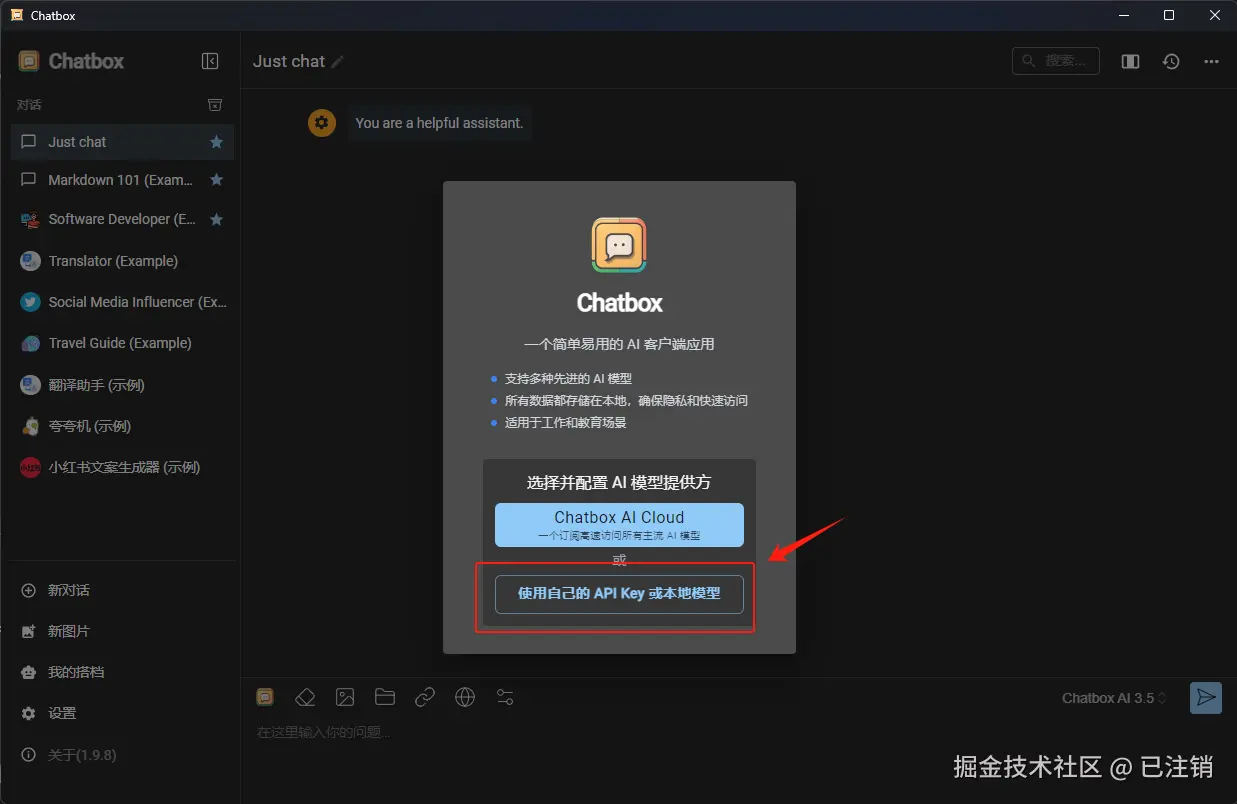The image size is (1237, 804).
Task: Start a new chat with 新对话
Action: [x=122, y=590]
